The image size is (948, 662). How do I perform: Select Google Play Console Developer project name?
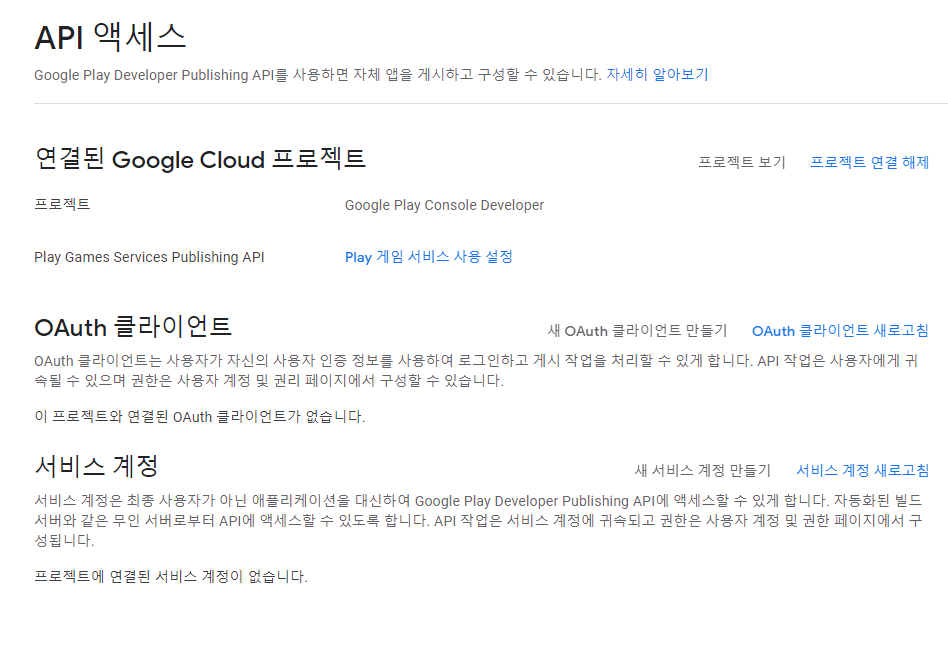444,205
